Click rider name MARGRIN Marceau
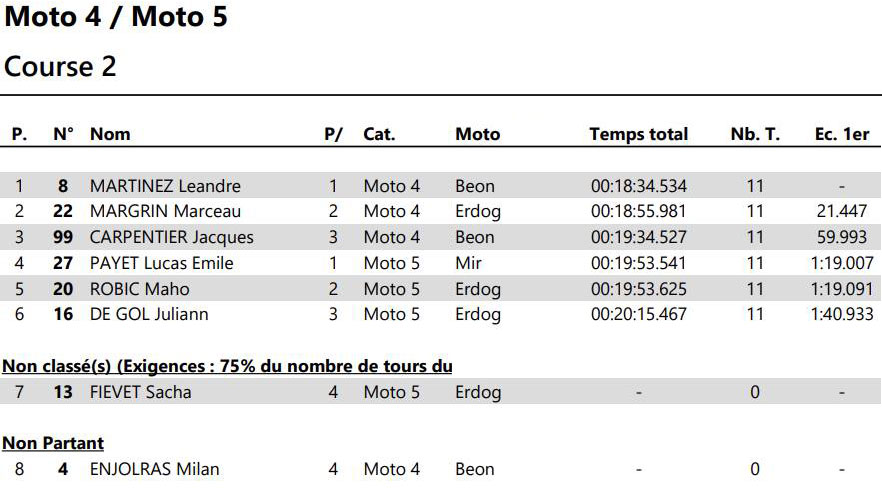This screenshot has width=882, height=492. (165, 211)
